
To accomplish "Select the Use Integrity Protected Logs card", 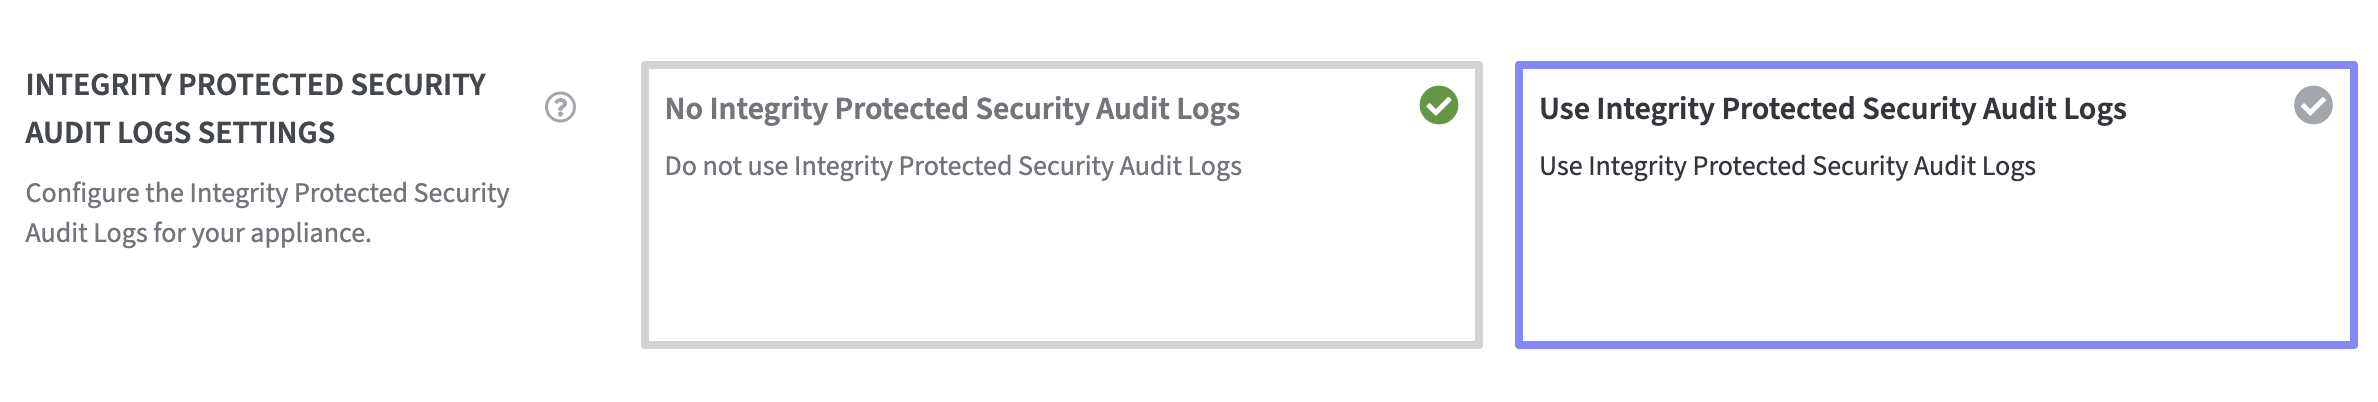I will tap(1935, 205).
